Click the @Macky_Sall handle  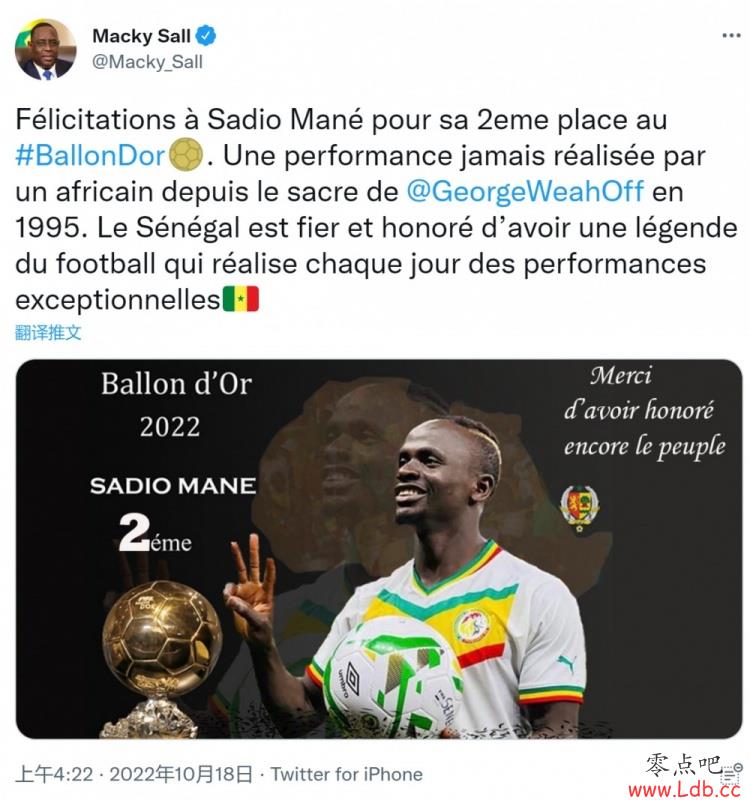147,62
